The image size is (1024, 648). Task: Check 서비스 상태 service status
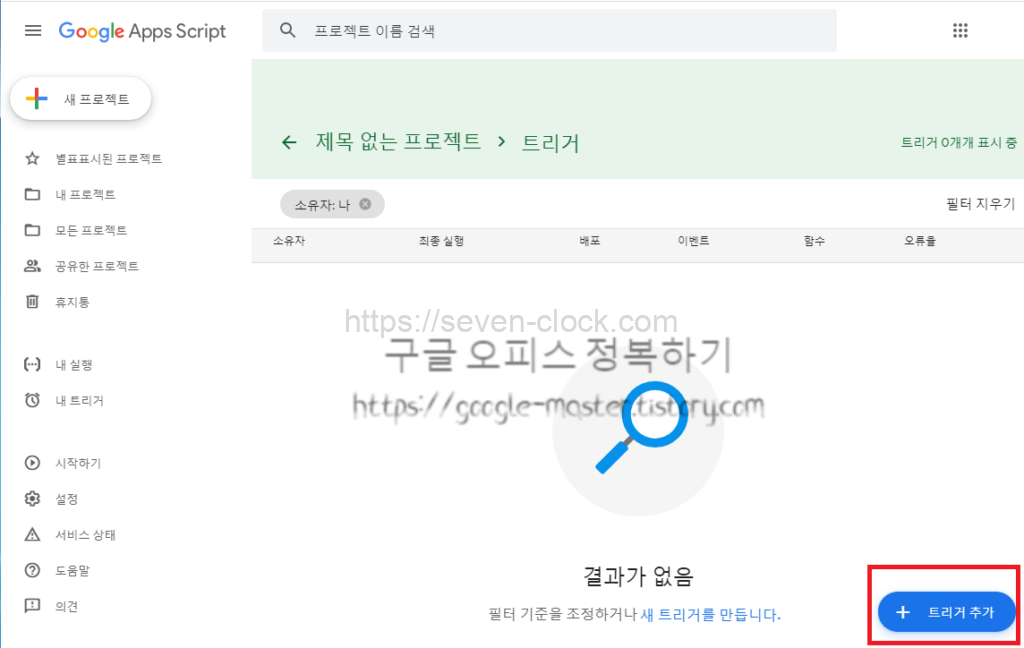(85, 535)
